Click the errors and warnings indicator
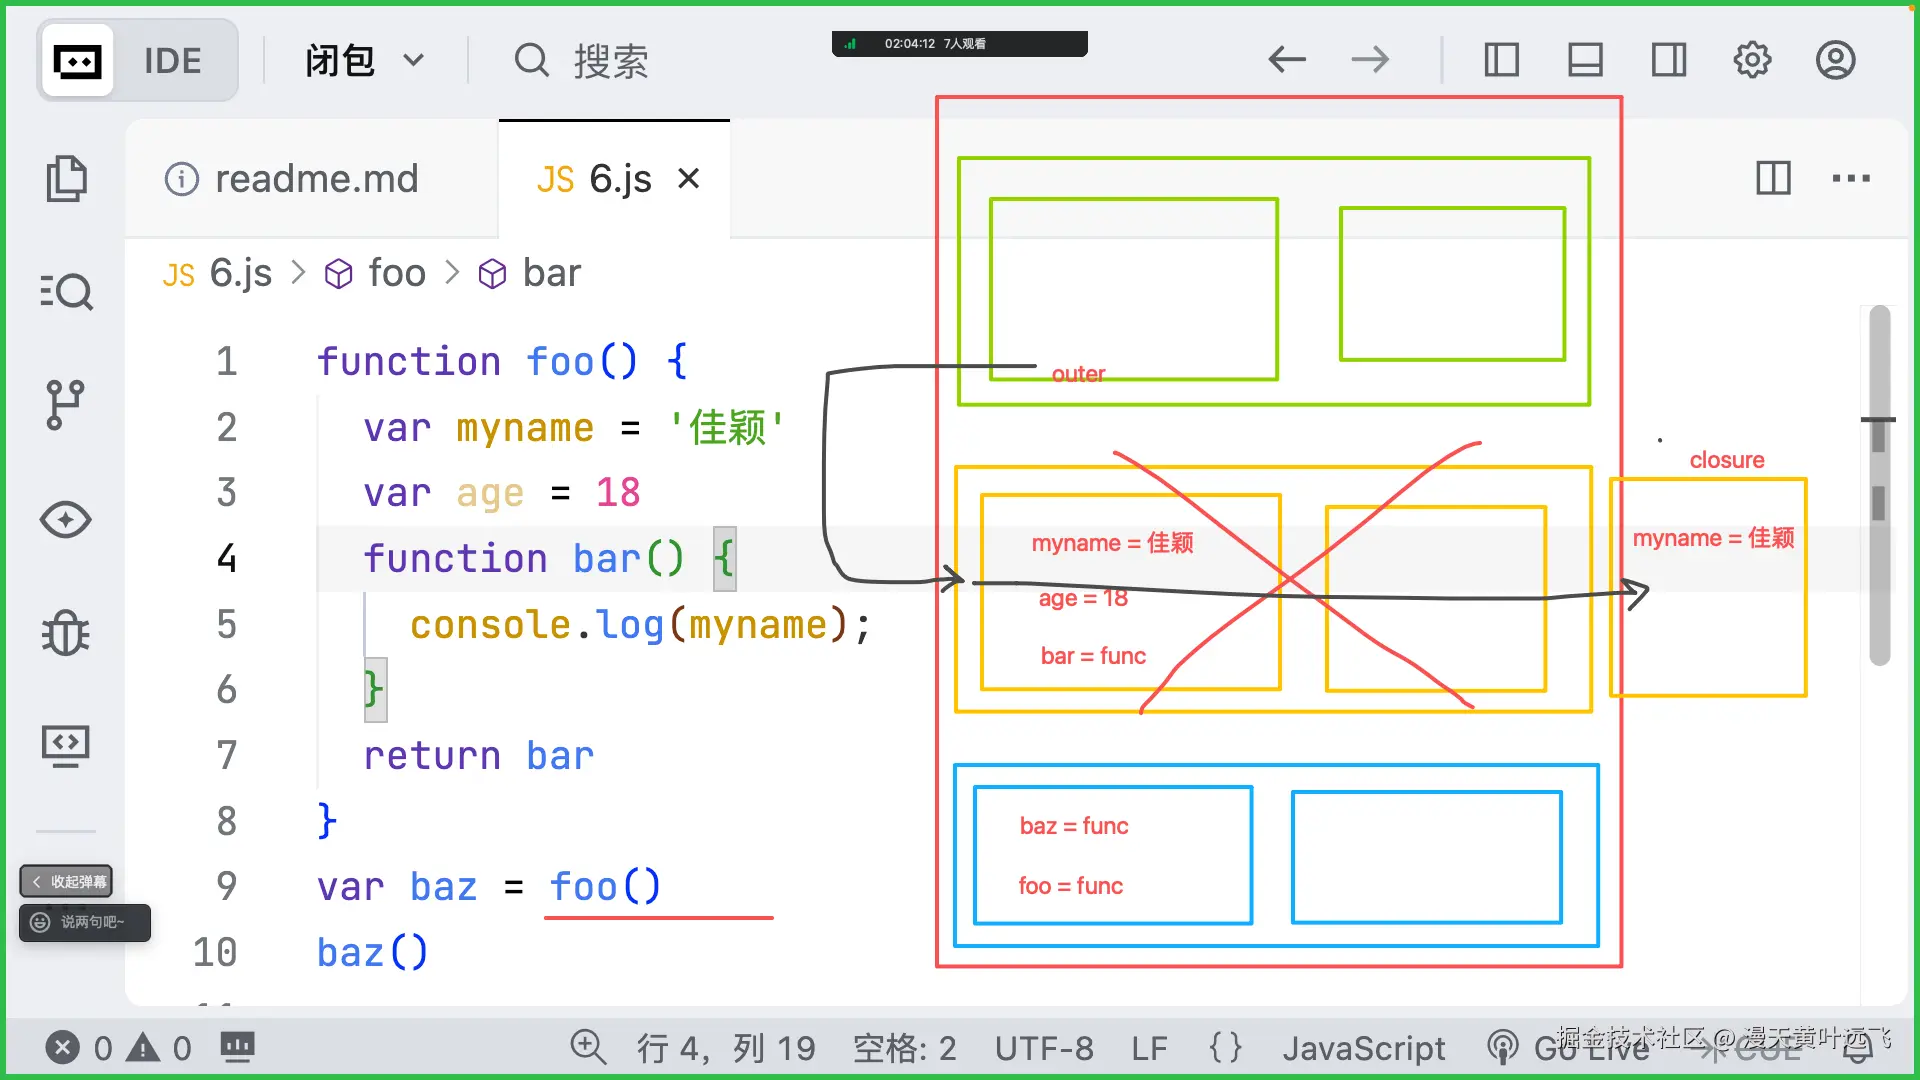The width and height of the screenshot is (1920, 1080). [120, 1047]
